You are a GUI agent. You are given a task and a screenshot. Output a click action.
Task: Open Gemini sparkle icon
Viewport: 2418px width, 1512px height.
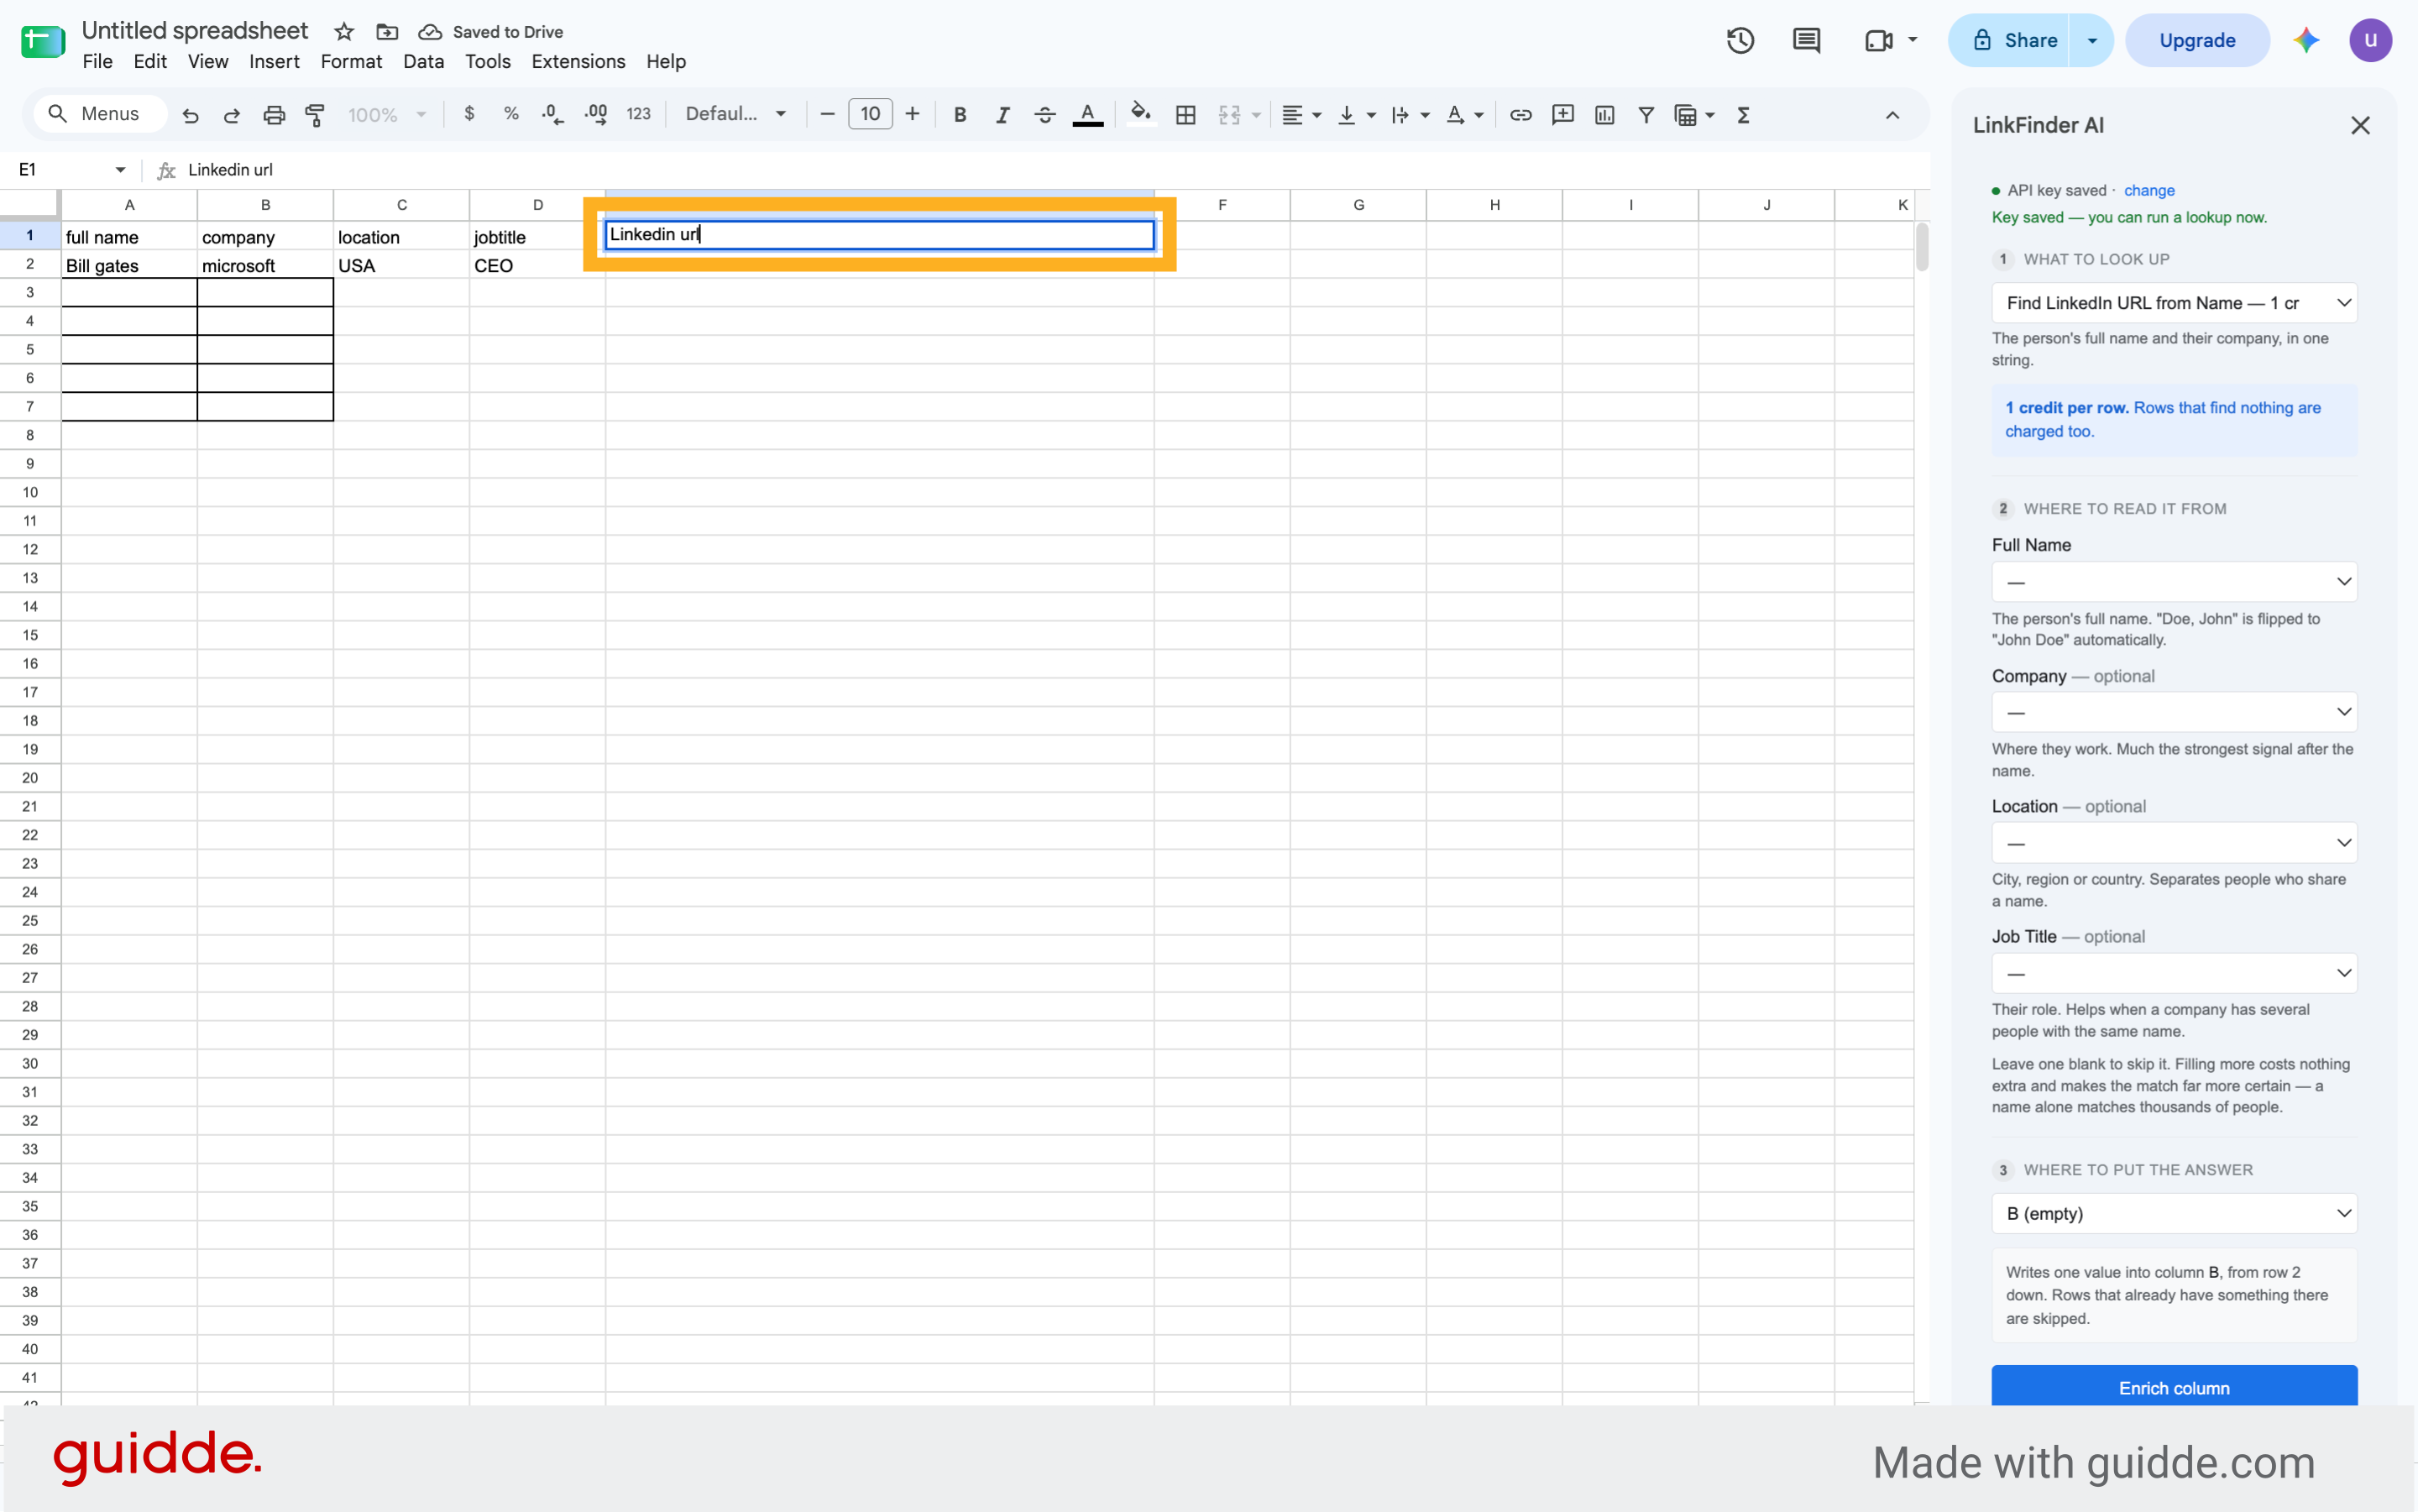click(2306, 41)
